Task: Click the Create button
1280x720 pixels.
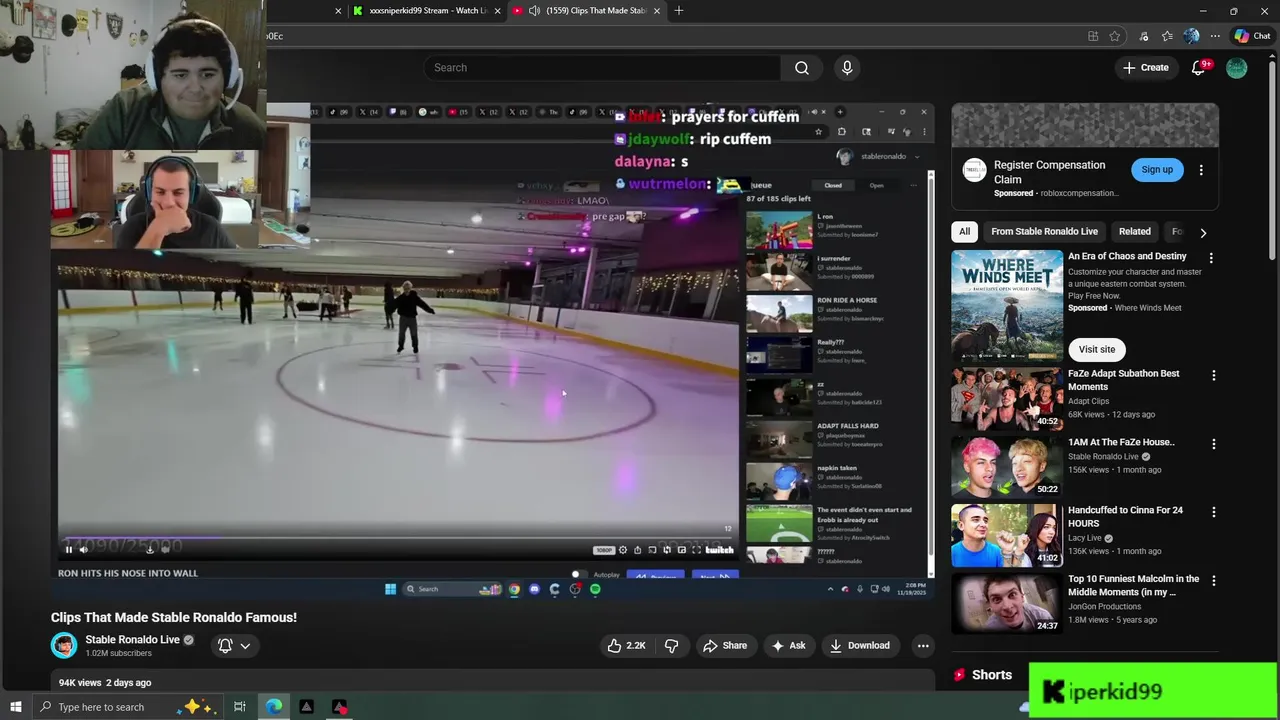Action: click(1145, 67)
